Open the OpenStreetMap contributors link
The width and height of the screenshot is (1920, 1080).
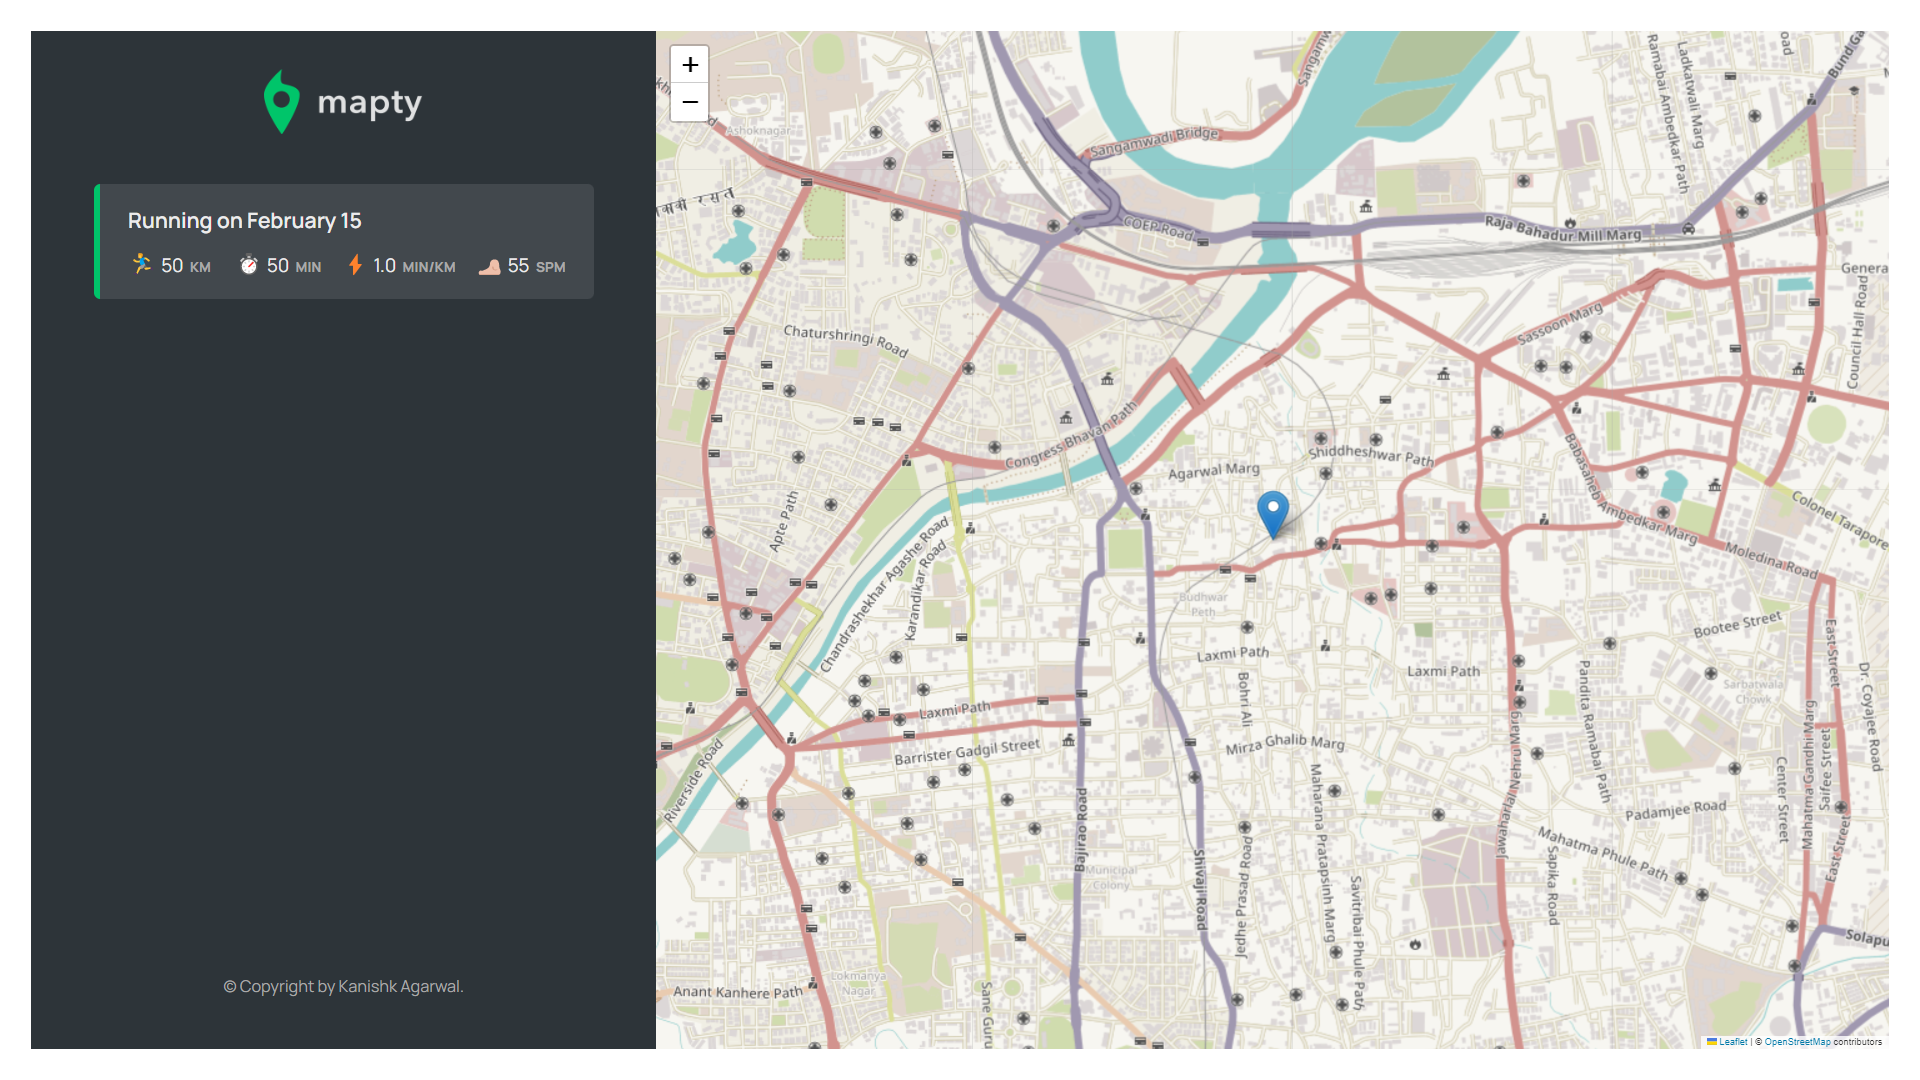[1797, 1042]
